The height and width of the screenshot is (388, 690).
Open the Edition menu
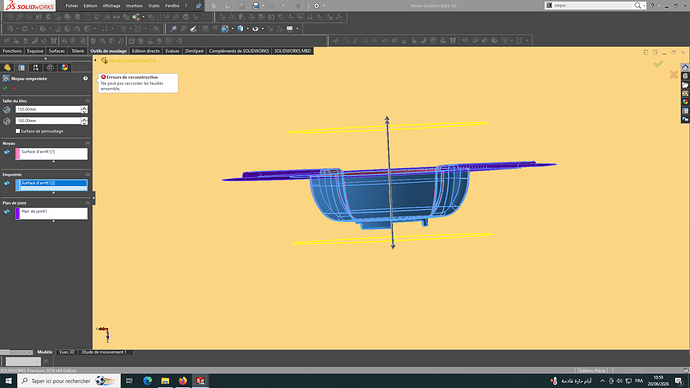pos(90,6)
